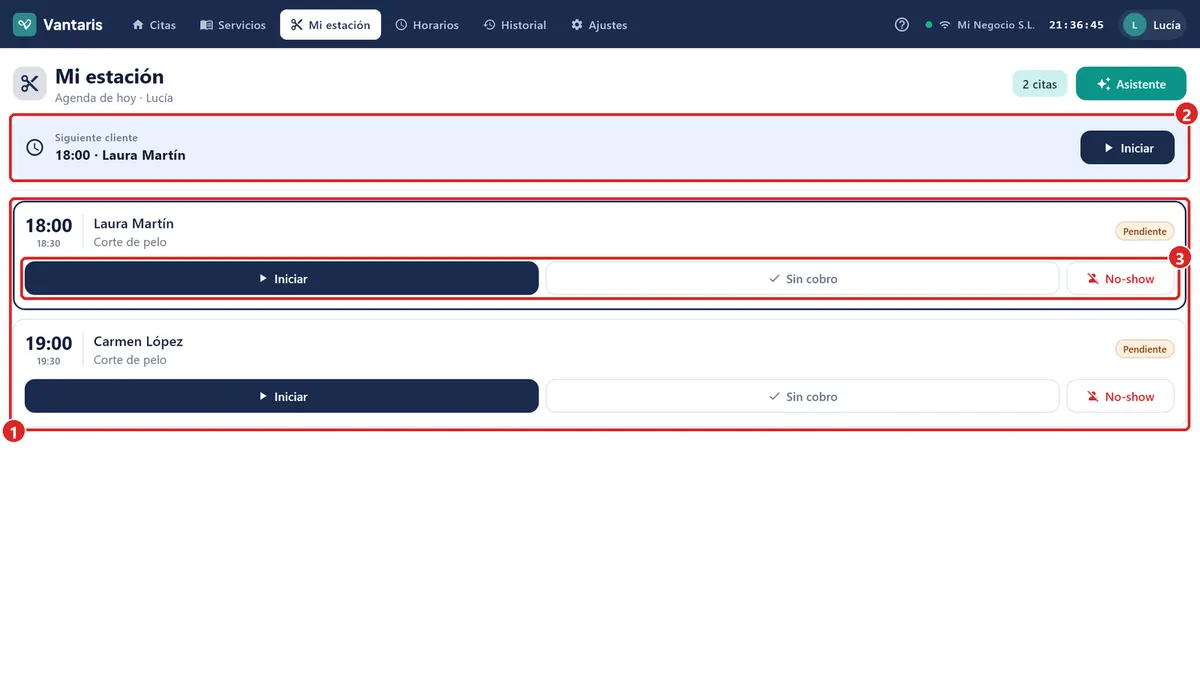
Task: Start Laura Martín's appointment with Iniciar
Action: [x=282, y=279]
